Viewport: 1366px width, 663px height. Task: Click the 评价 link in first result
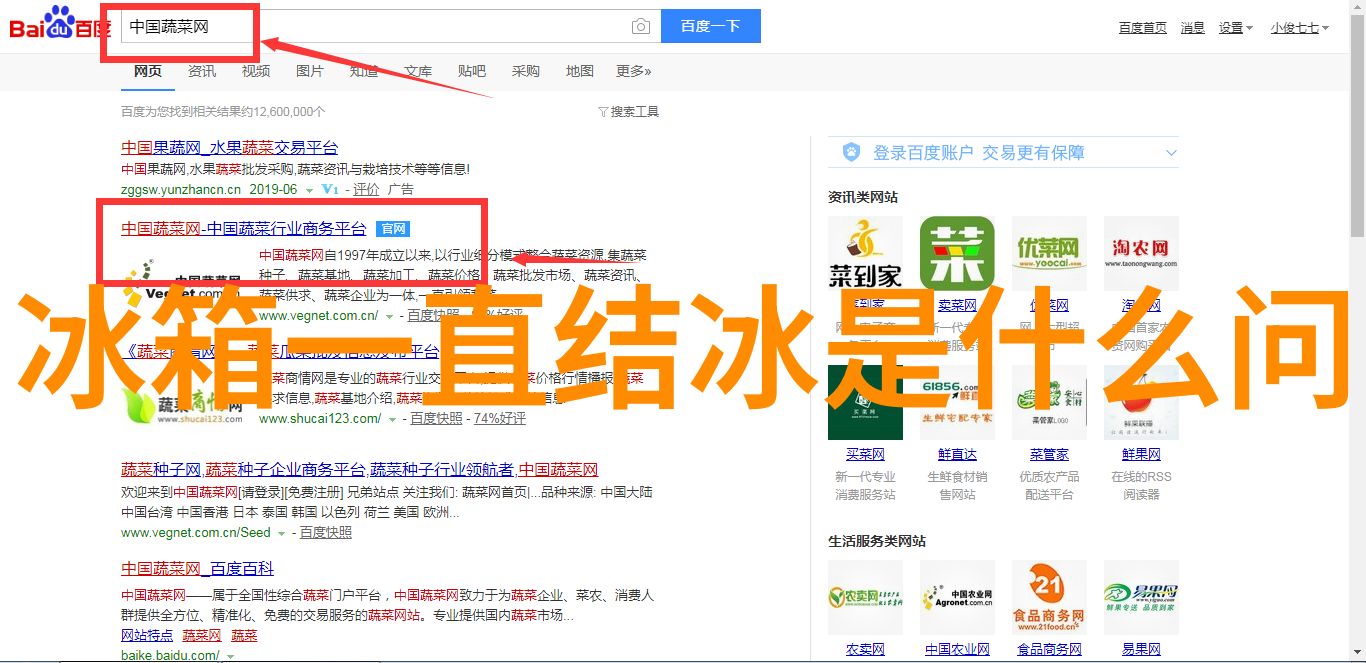[x=365, y=189]
